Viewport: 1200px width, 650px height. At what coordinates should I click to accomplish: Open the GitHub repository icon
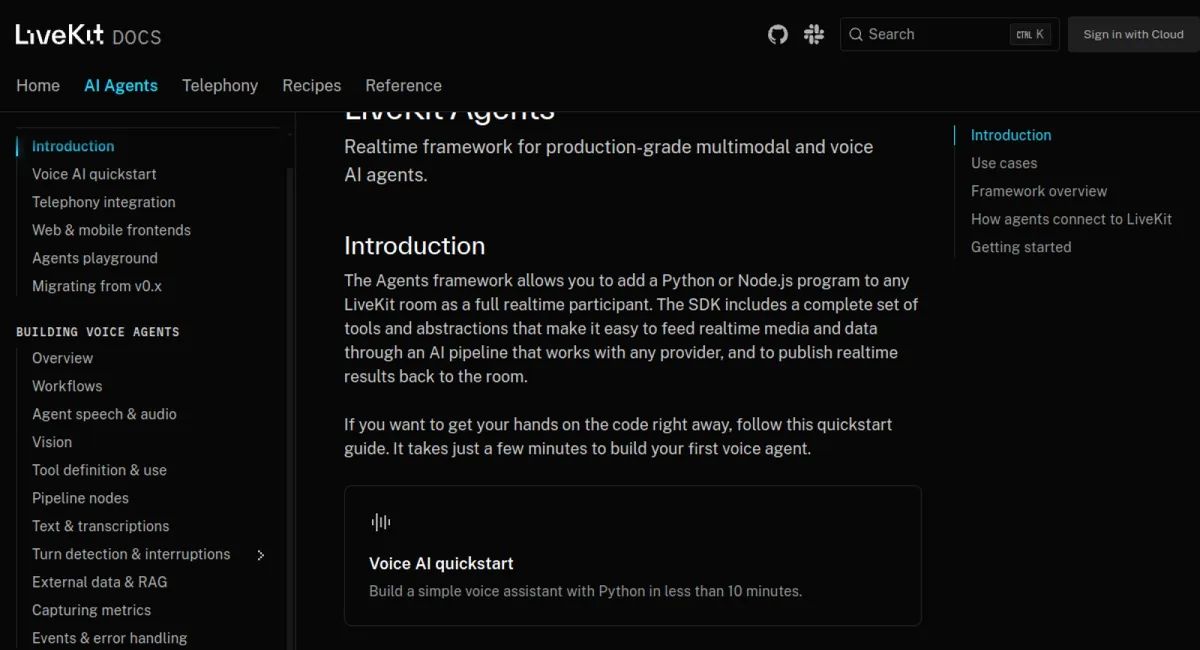tap(778, 34)
